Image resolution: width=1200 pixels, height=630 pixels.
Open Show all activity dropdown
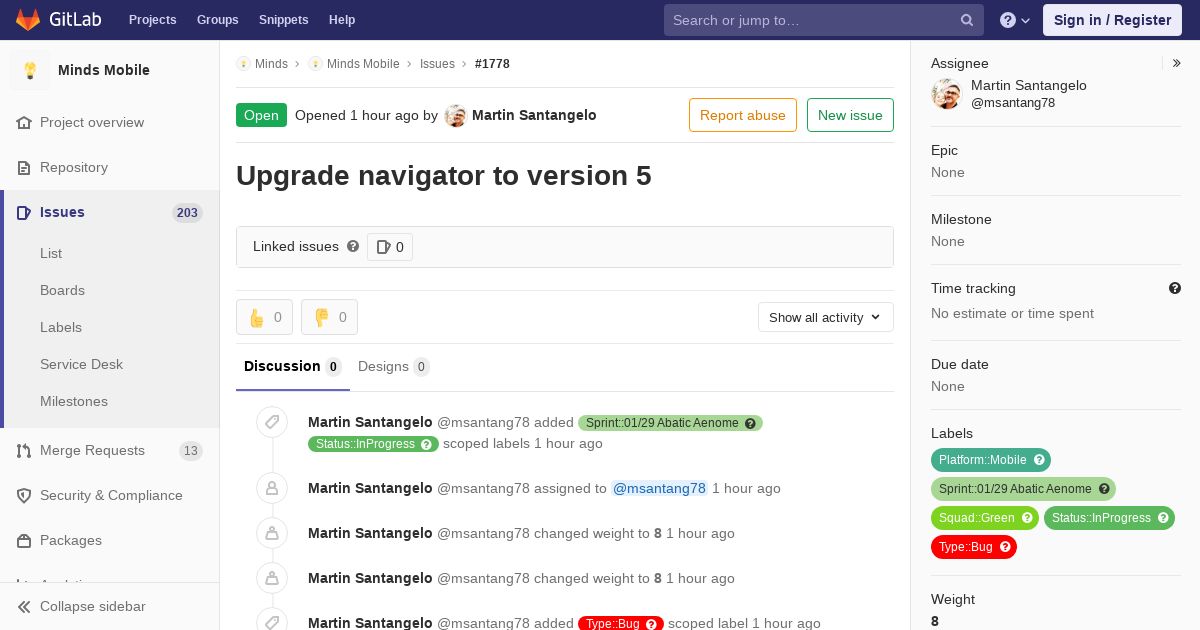point(826,317)
